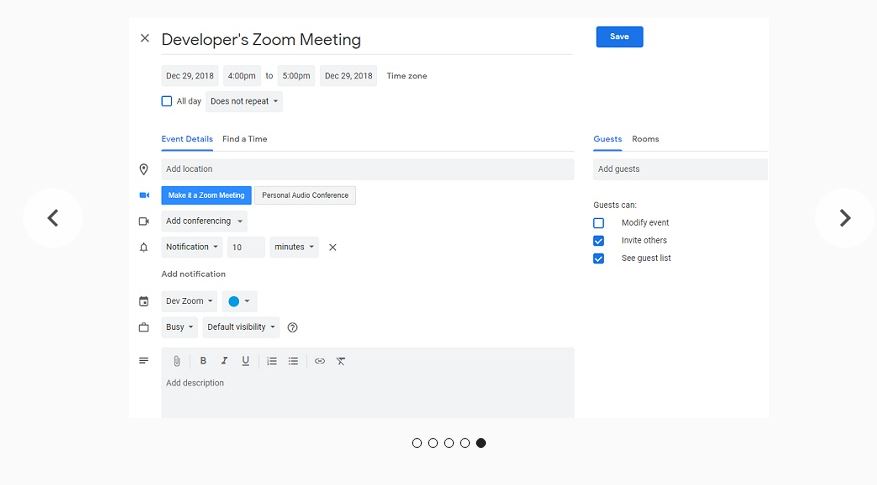The width and height of the screenshot is (877, 485).
Task: Uncheck See guest list permission
Action: 598,258
